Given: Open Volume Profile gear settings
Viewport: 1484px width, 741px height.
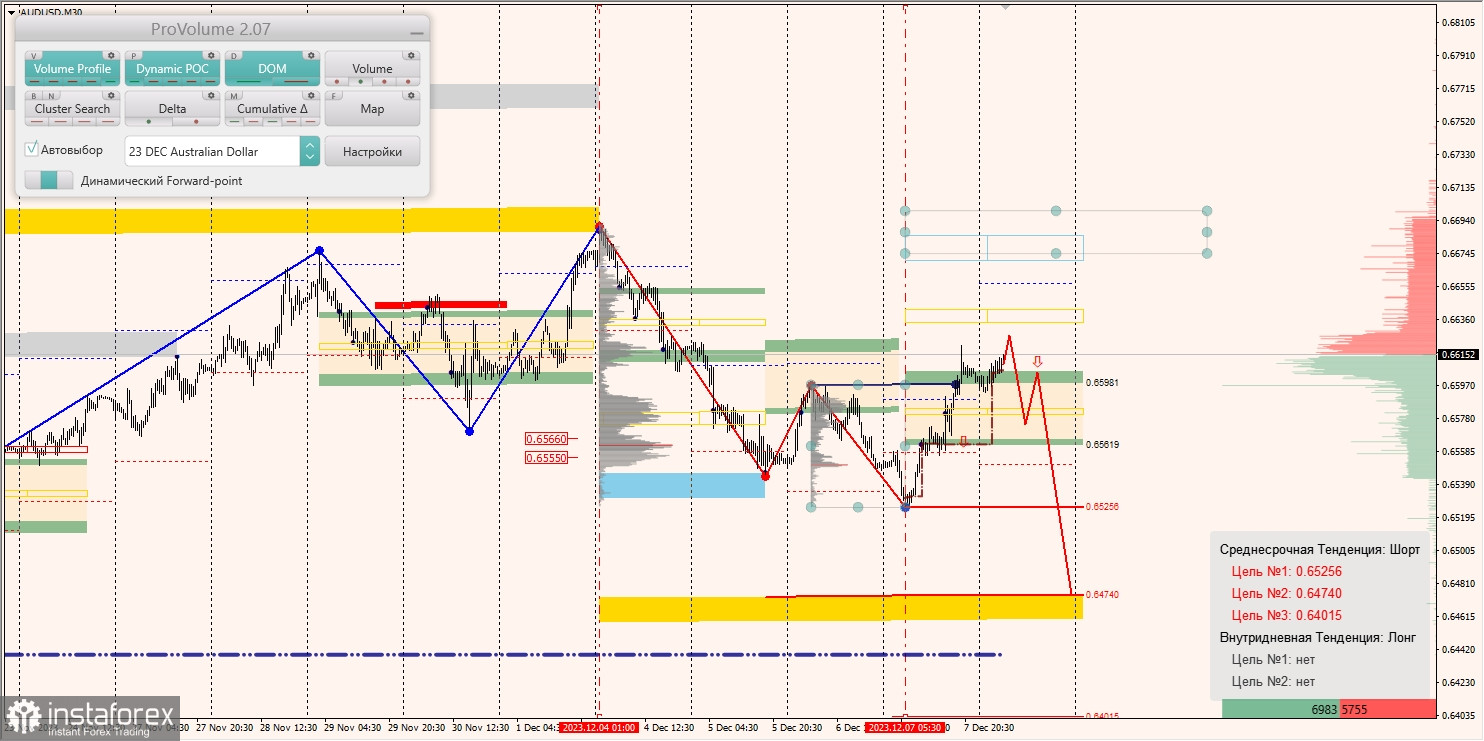Looking at the screenshot, I should click(111, 55).
